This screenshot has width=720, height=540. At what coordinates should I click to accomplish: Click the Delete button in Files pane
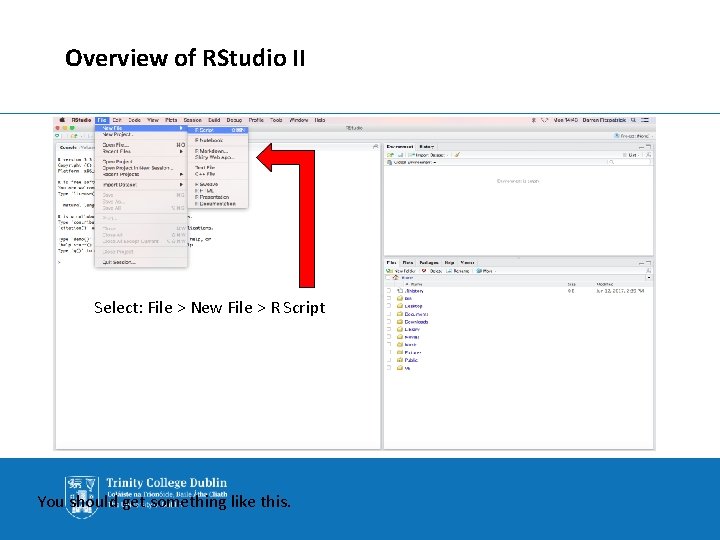(432, 271)
